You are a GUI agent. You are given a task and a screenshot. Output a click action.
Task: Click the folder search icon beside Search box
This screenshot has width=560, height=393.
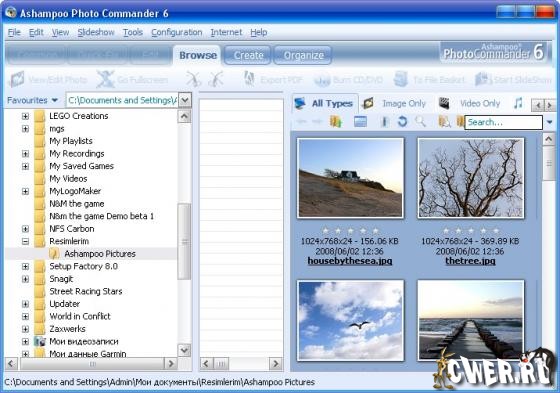[444, 122]
